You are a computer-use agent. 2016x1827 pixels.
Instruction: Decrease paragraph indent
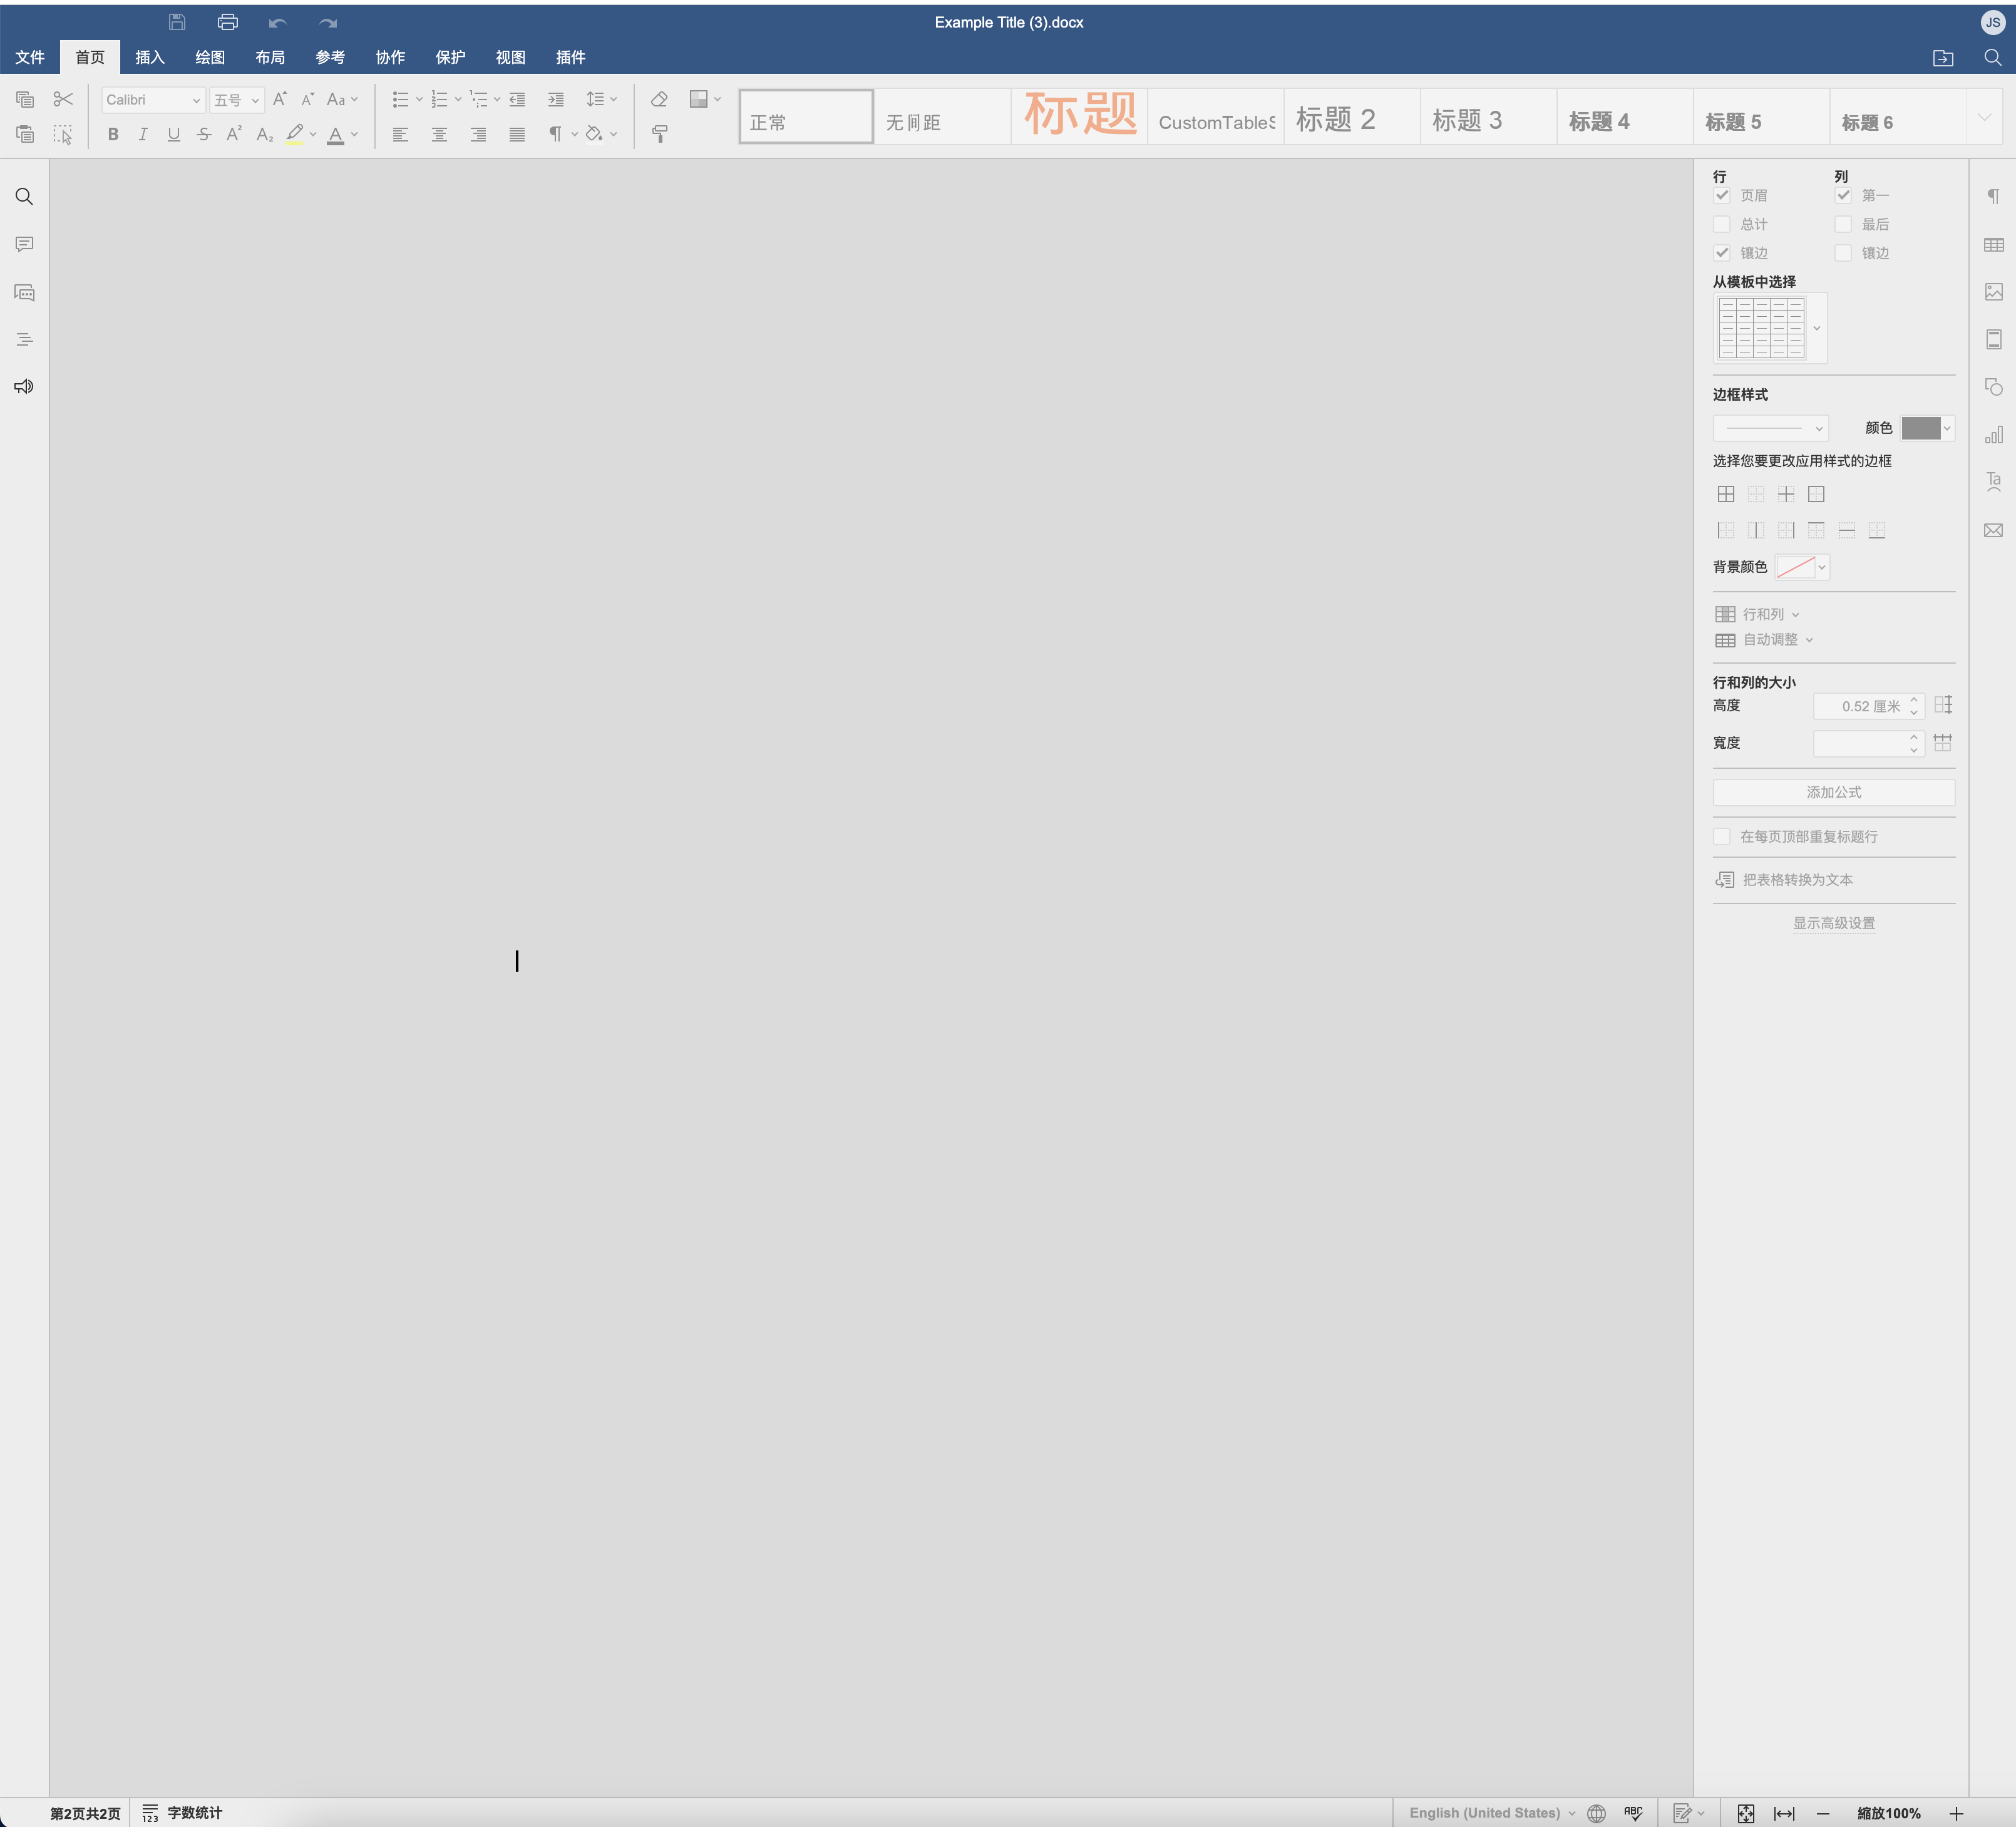(517, 99)
